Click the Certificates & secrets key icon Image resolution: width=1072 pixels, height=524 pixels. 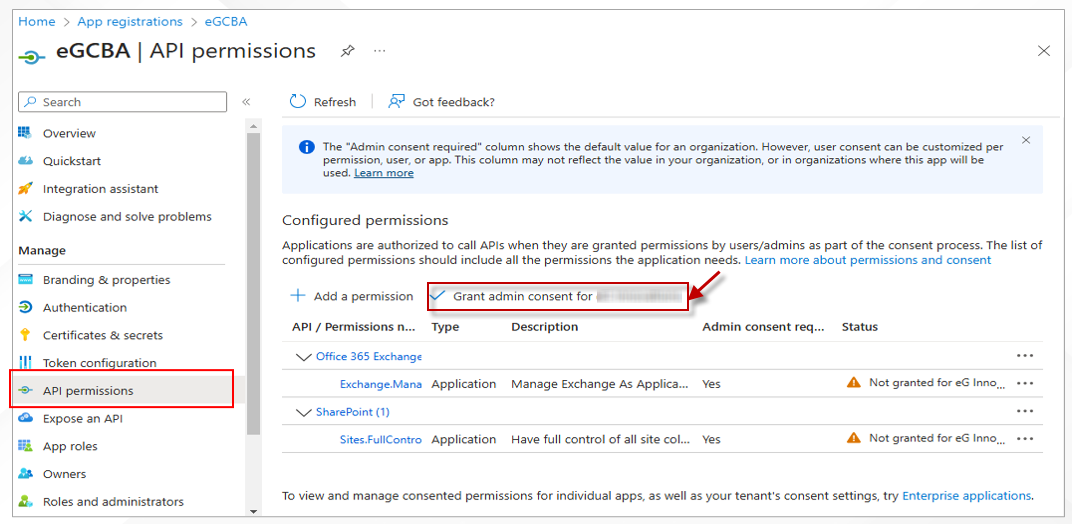point(25,335)
